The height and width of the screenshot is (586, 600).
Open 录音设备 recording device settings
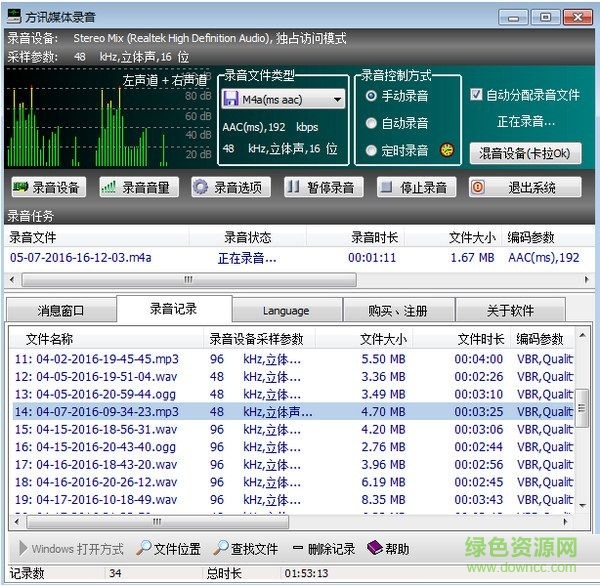coord(48,187)
